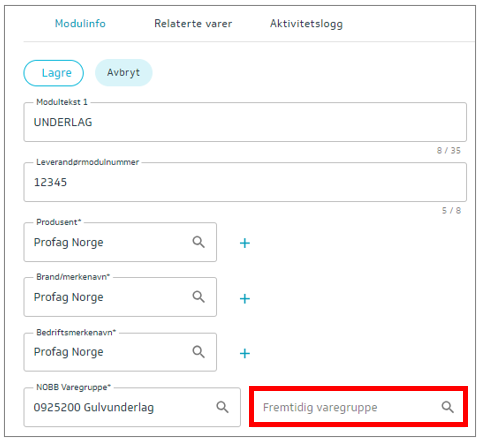Open Brand/merkenavn search magnifier
The height and width of the screenshot is (438, 478).
[198, 296]
